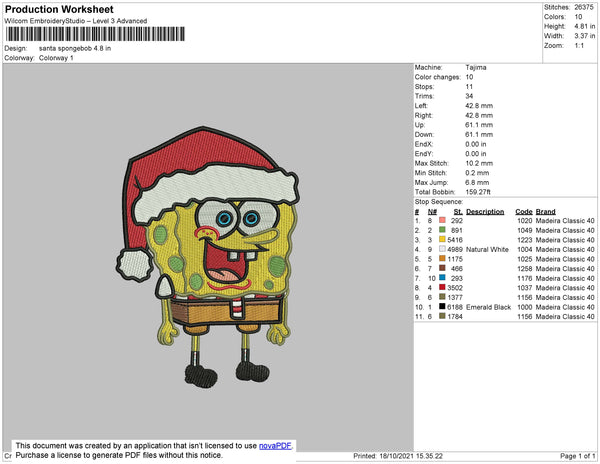This screenshot has width=600, height=464.
Task: Click 'Wilcom EmbroideryStudio – Level 3 Advanced' text
Action: (x=76, y=21)
